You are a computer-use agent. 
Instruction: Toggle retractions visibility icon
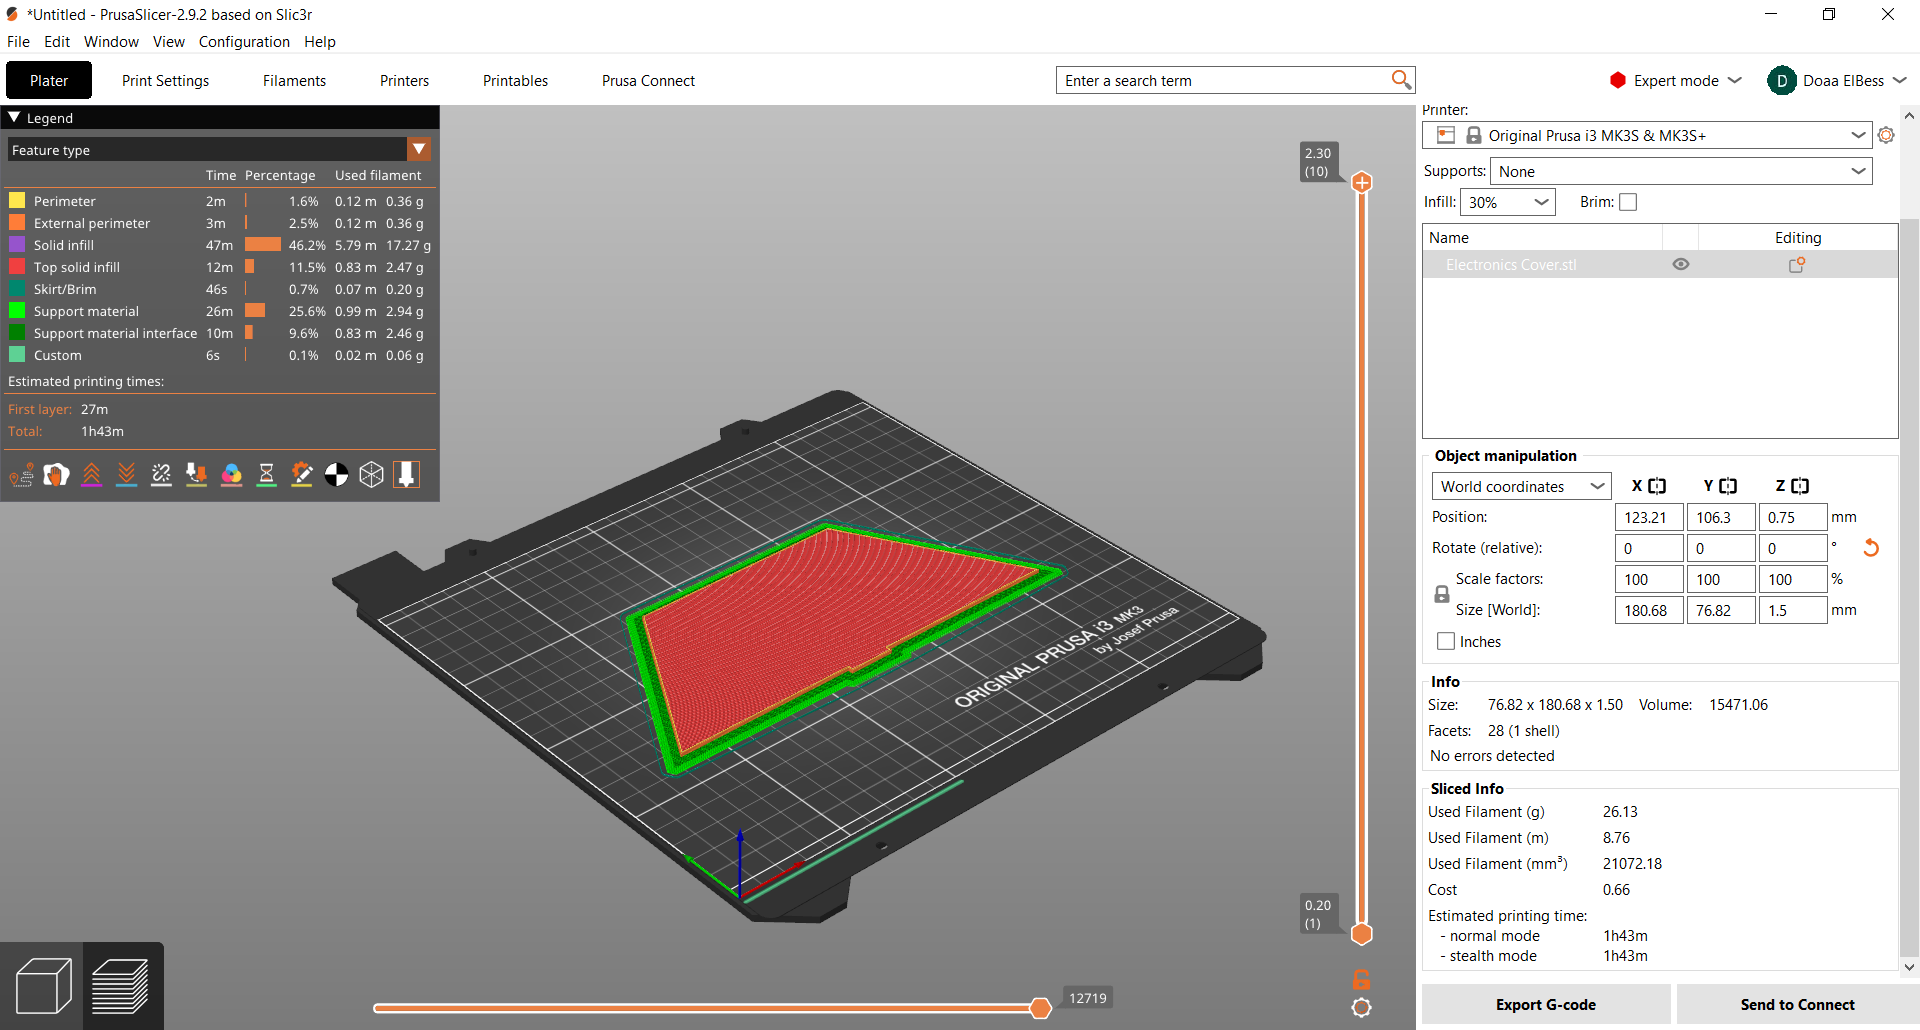tap(91, 474)
